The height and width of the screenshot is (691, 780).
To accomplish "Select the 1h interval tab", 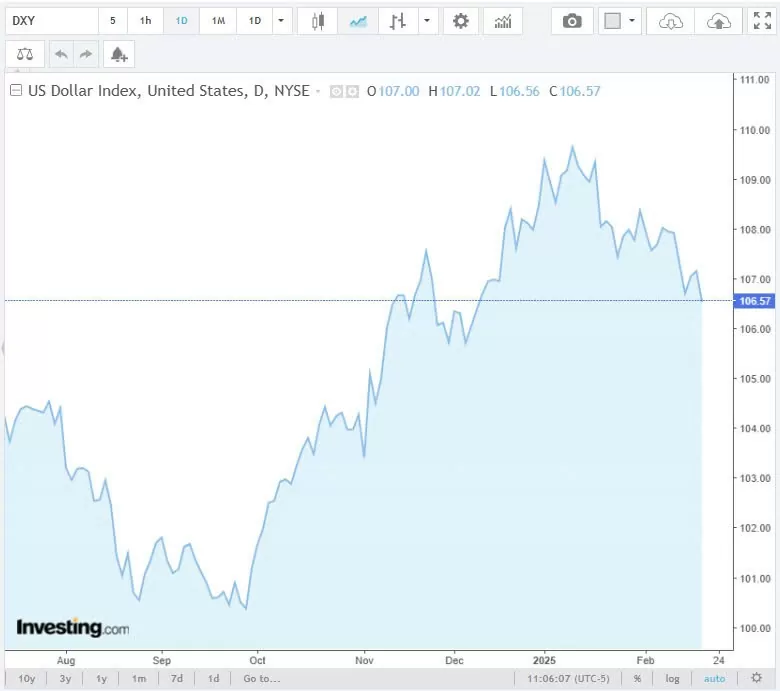I will pos(146,21).
